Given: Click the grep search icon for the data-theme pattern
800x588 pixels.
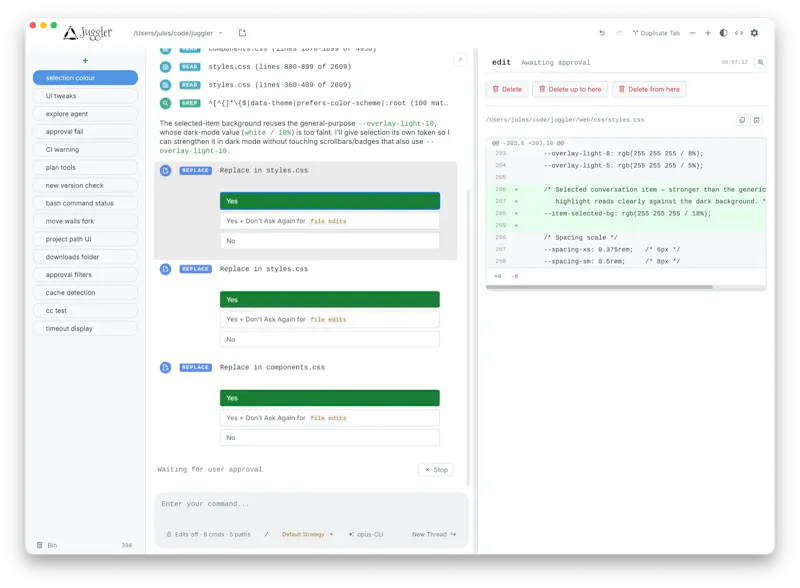Looking at the screenshot, I should click(165, 103).
